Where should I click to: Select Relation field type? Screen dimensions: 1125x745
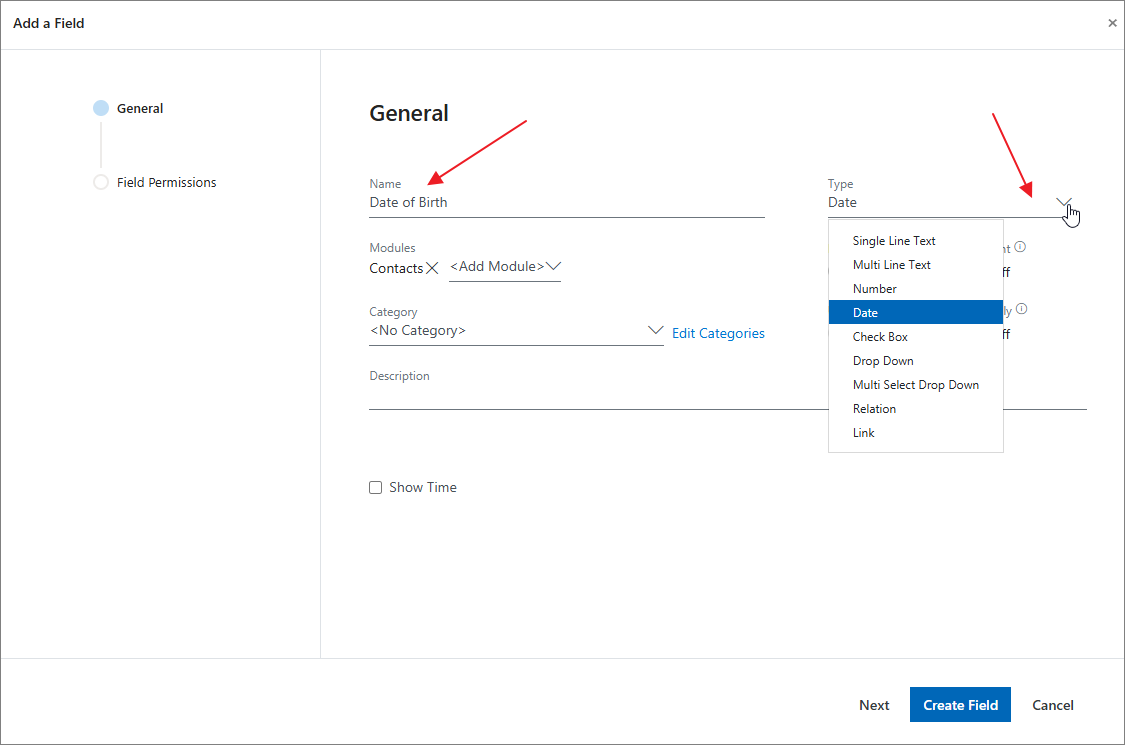(x=874, y=409)
